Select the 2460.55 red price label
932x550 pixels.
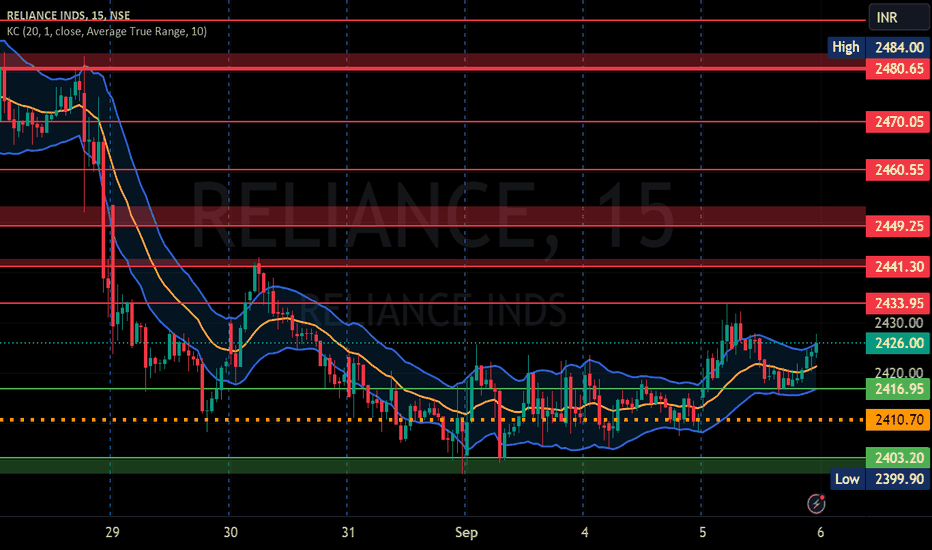click(x=899, y=170)
